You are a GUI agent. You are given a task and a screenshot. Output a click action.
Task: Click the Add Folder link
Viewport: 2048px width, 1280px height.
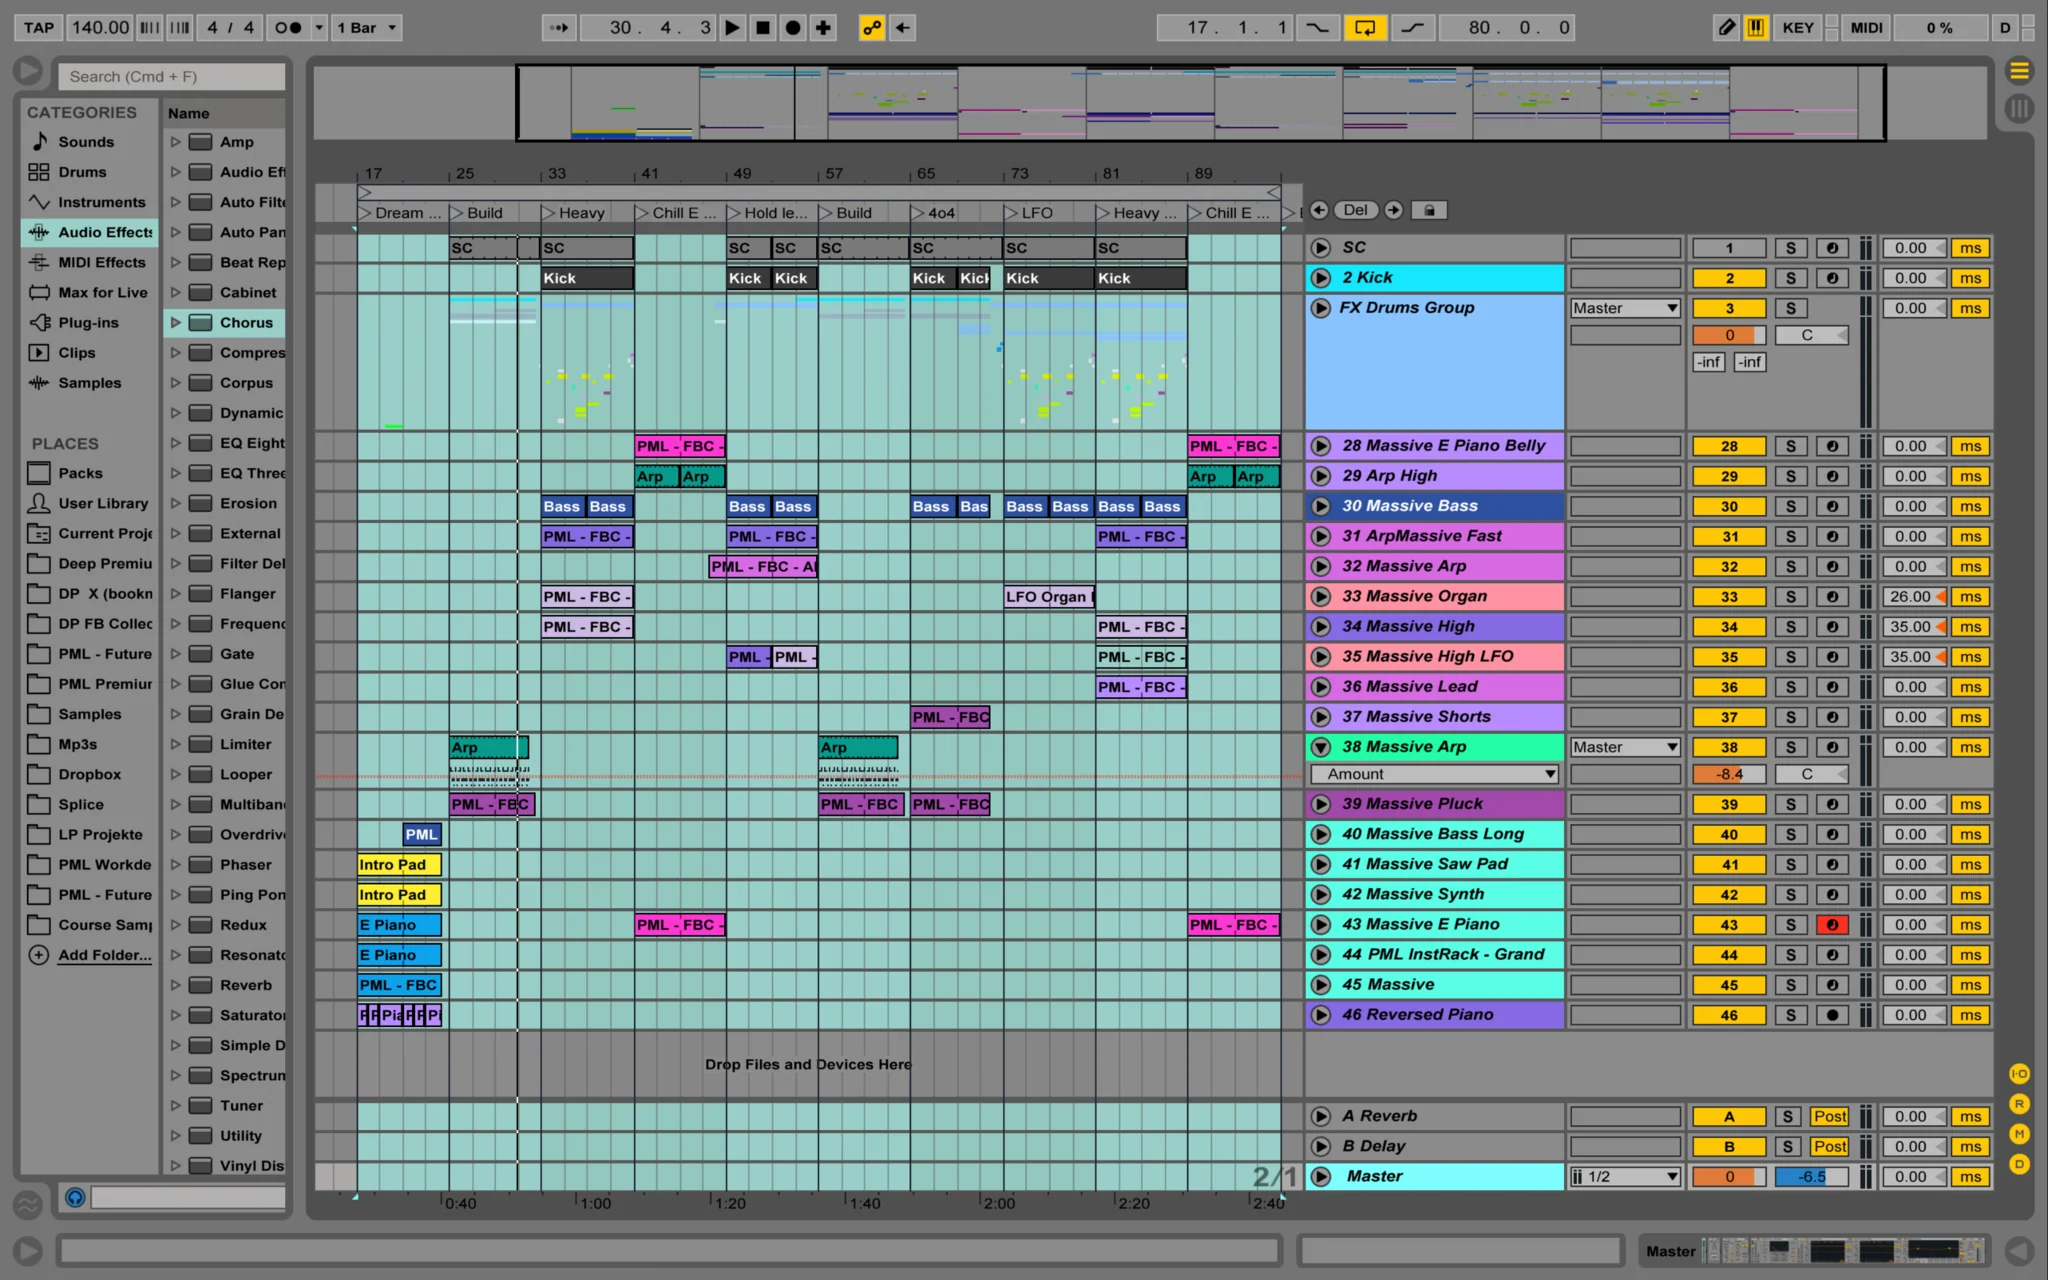pyautogui.click(x=104, y=955)
